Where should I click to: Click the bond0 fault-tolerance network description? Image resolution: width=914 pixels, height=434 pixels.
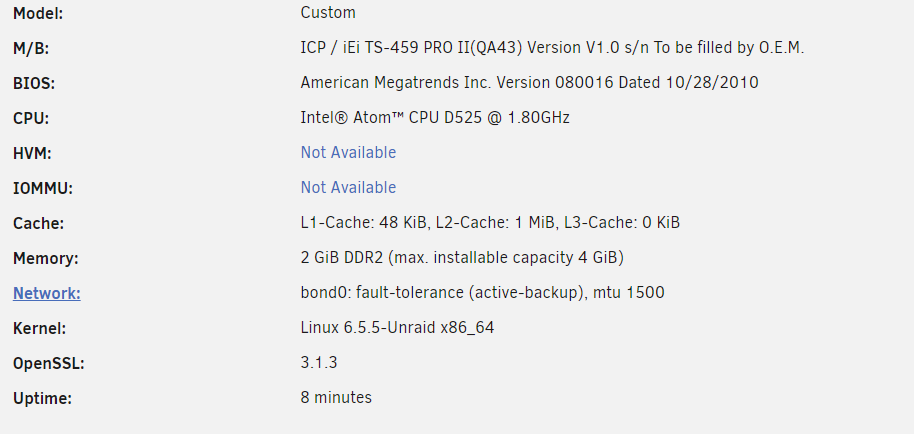click(x=482, y=292)
